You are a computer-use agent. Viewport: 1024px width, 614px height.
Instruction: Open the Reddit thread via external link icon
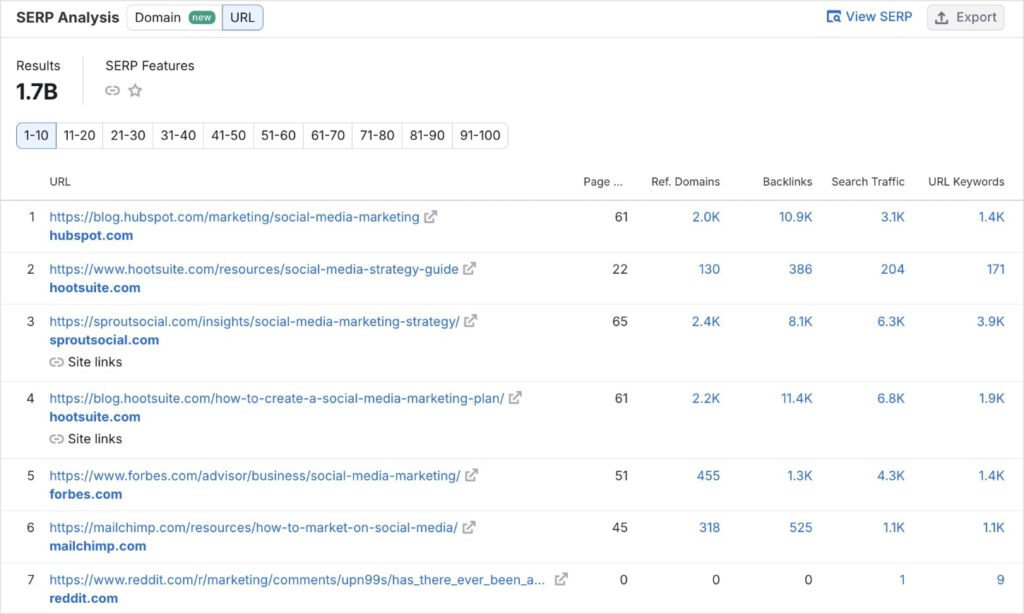(560, 579)
